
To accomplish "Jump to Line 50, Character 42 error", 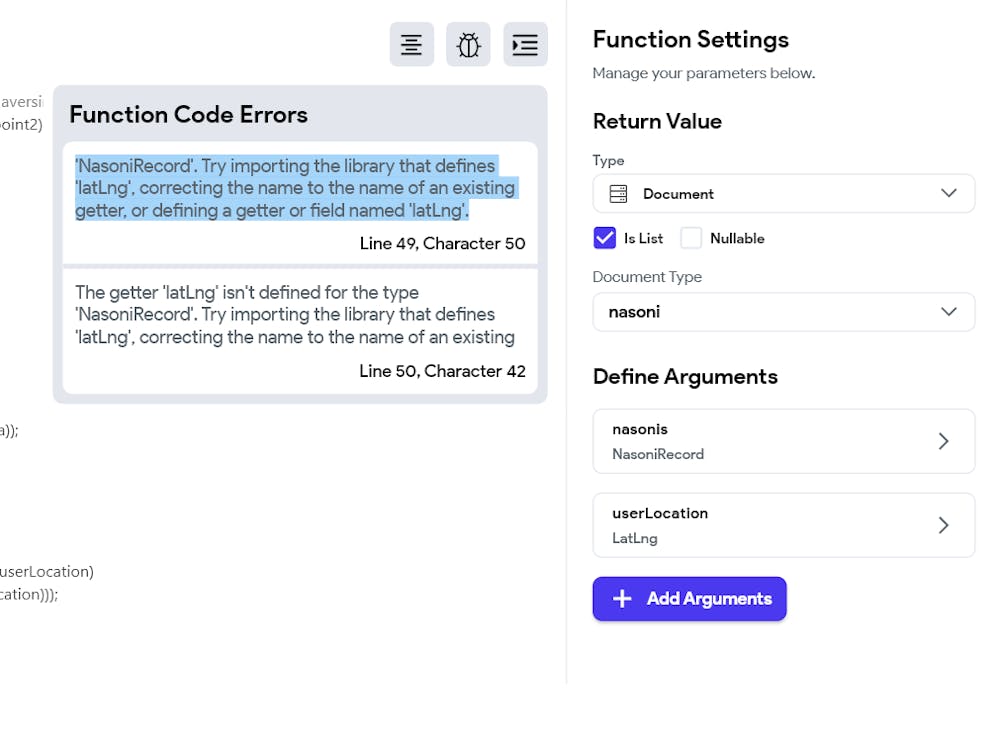I will click(x=442, y=371).
